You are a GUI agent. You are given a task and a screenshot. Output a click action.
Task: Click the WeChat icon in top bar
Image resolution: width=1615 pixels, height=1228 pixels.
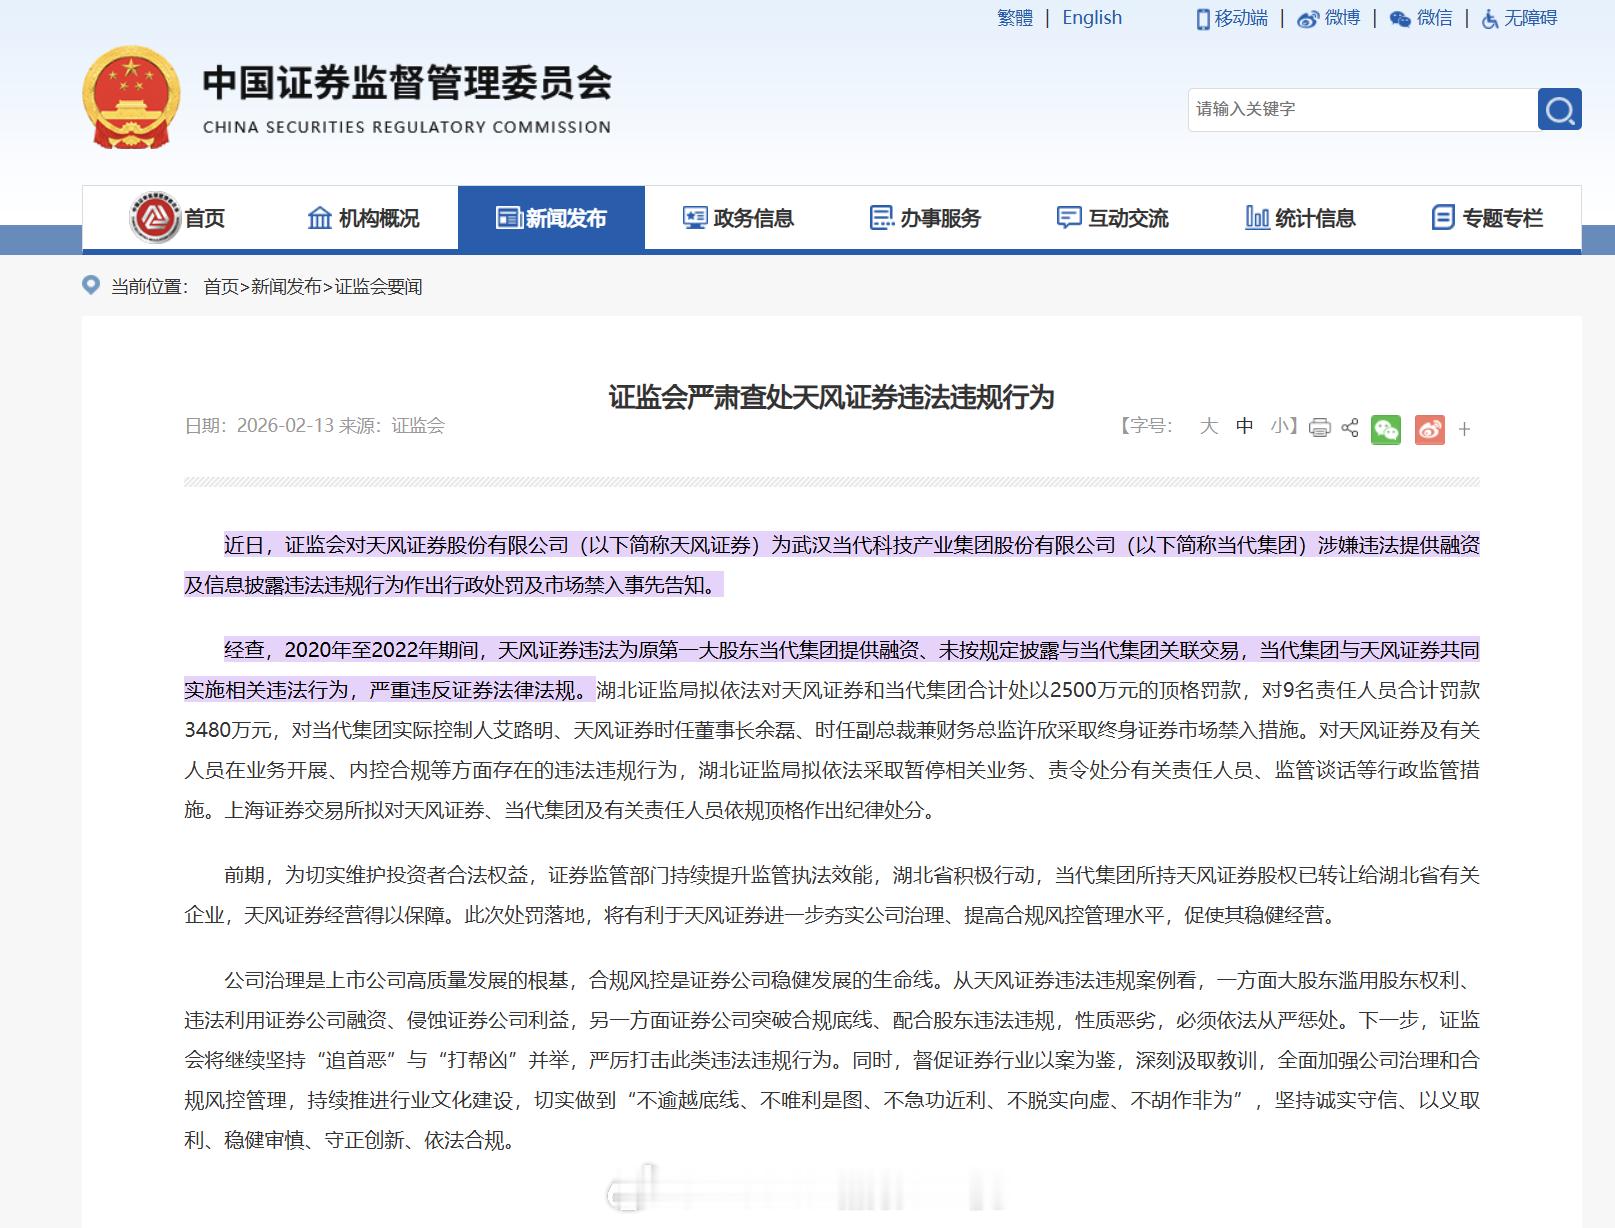[1400, 19]
